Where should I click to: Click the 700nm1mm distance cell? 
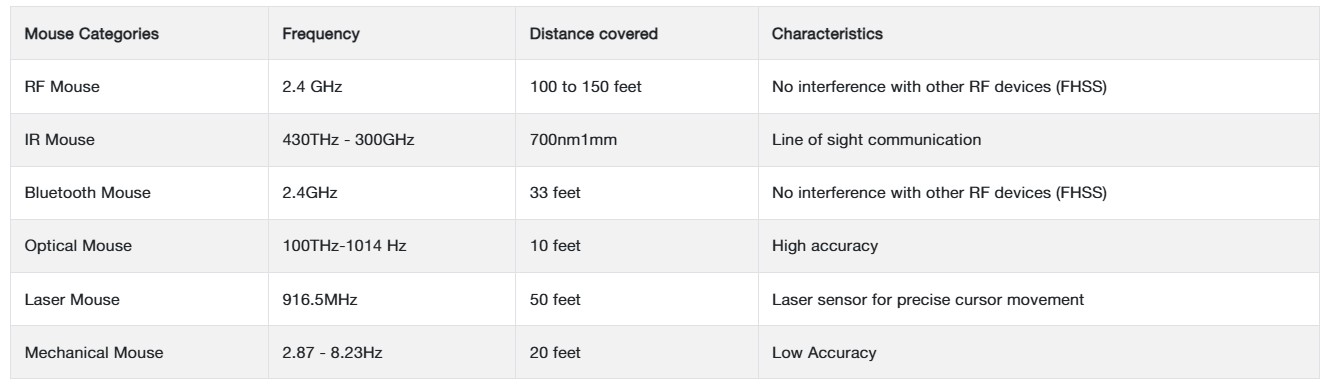click(x=636, y=140)
